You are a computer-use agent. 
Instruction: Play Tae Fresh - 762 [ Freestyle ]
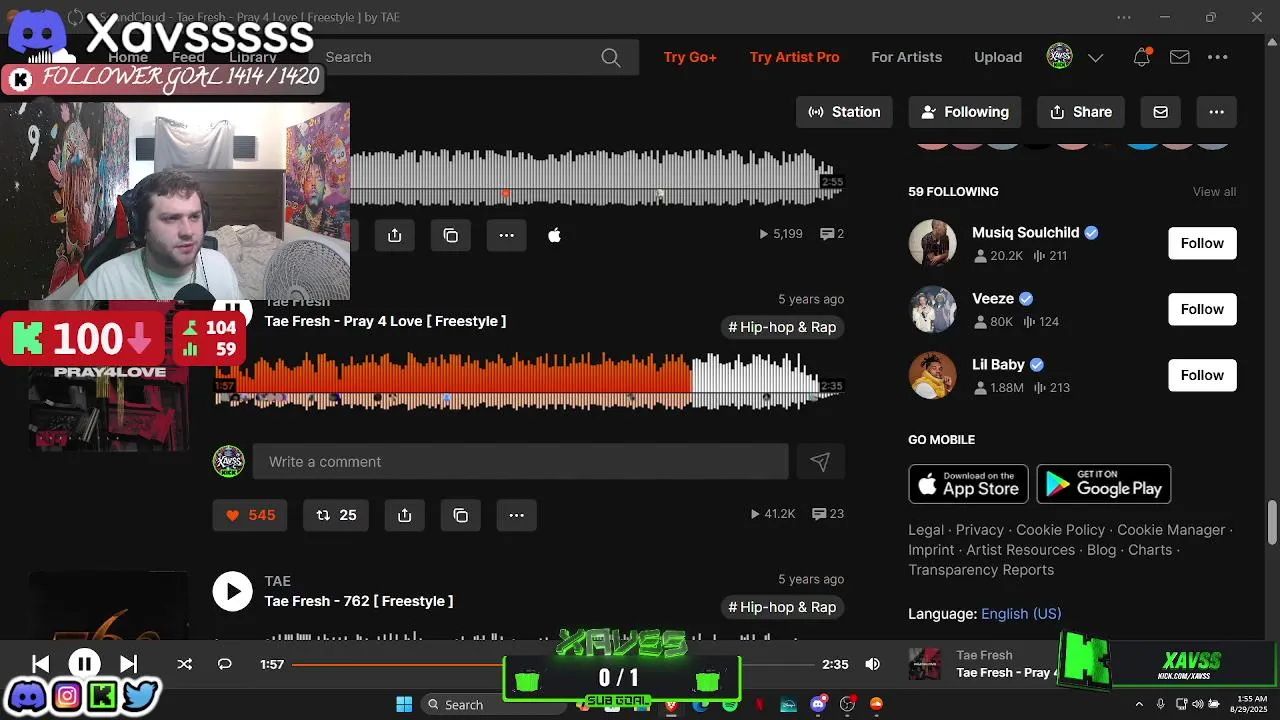point(232,591)
